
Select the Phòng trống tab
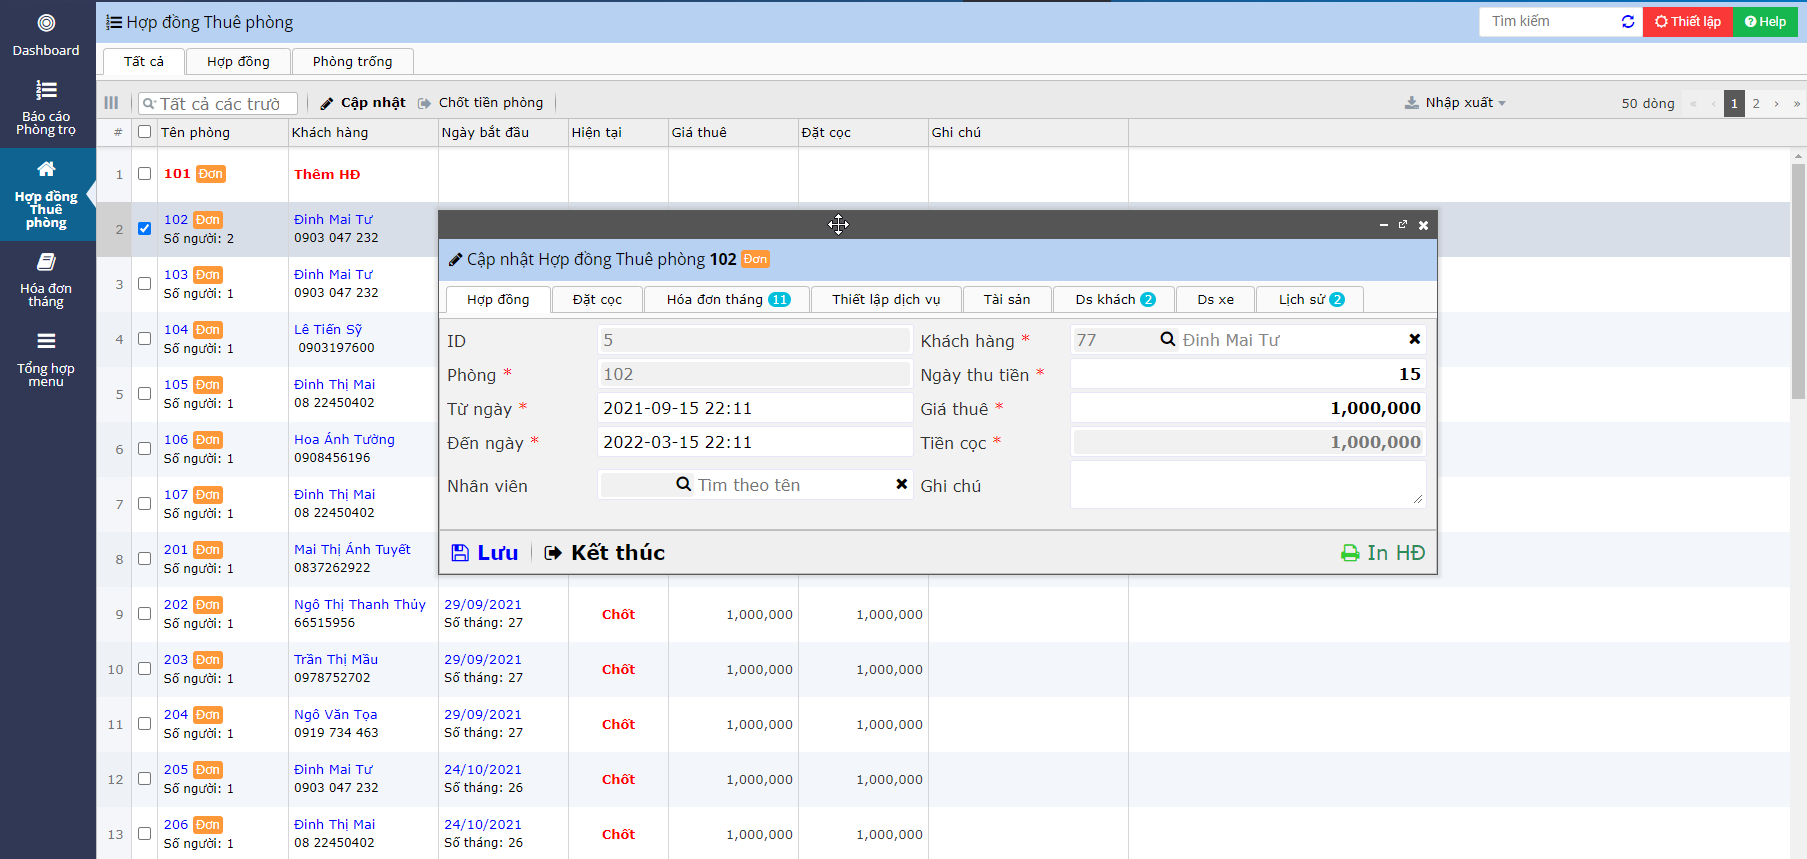click(352, 62)
